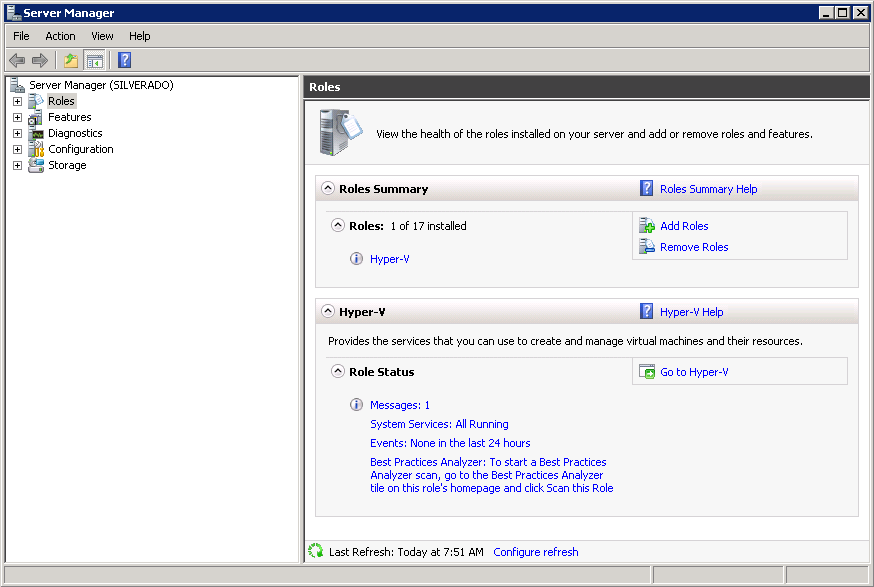
Task: Click the Back arrow toolbar icon
Action: [x=17, y=60]
